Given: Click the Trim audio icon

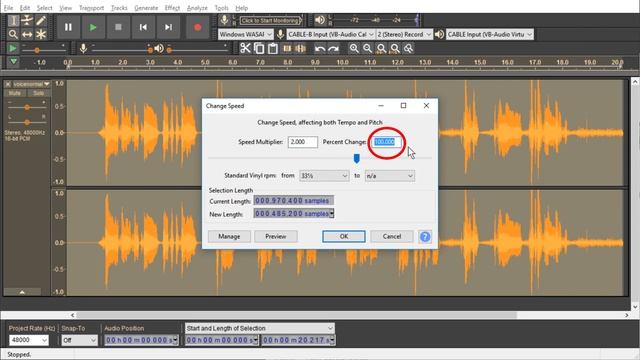Looking at the screenshot, I should point(287,49).
